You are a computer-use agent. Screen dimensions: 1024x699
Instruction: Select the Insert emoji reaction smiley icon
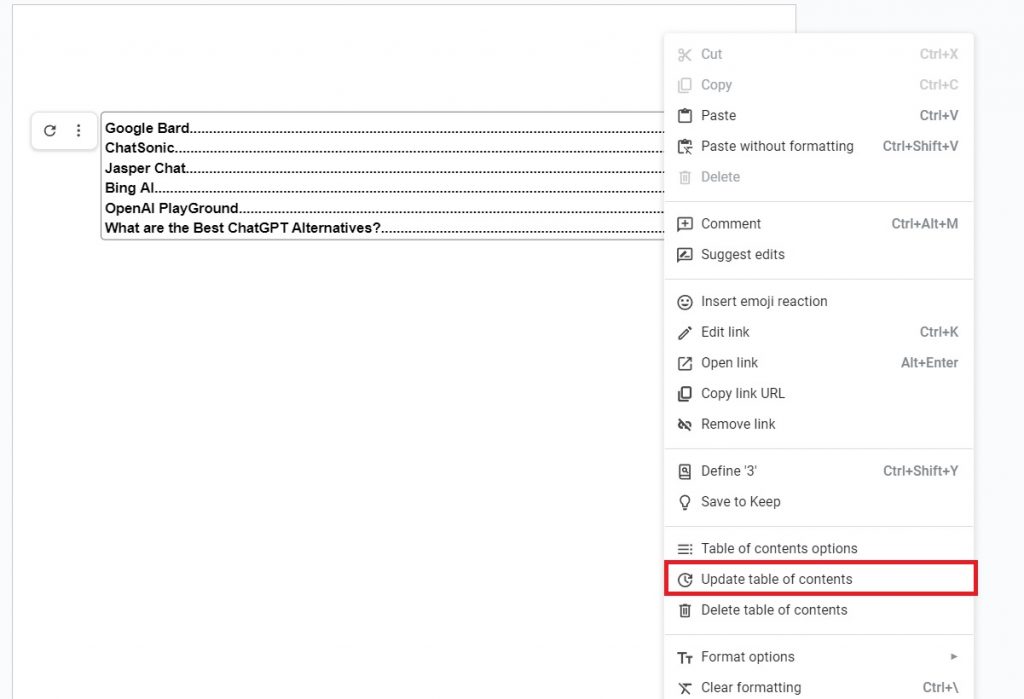point(685,301)
